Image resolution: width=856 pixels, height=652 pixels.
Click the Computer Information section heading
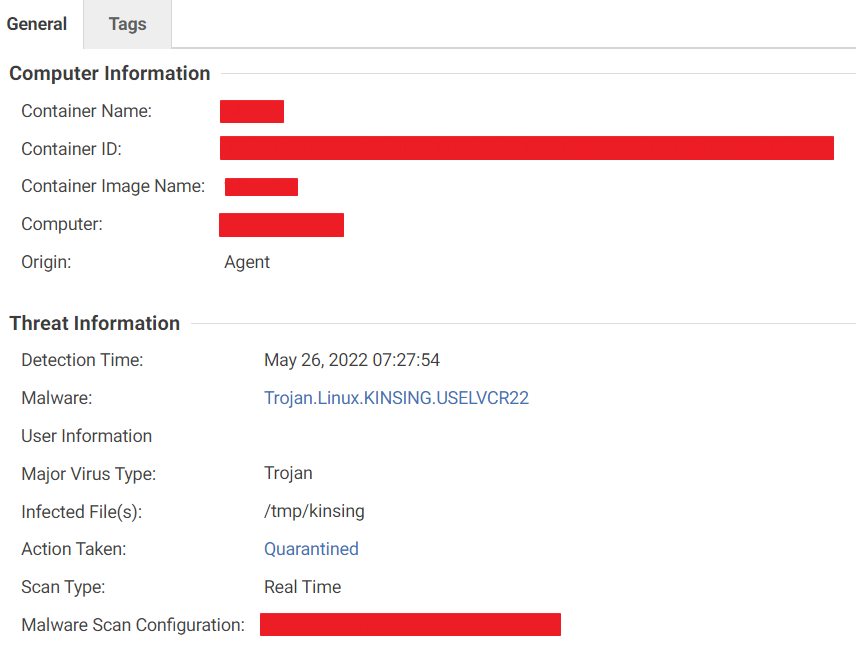110,73
